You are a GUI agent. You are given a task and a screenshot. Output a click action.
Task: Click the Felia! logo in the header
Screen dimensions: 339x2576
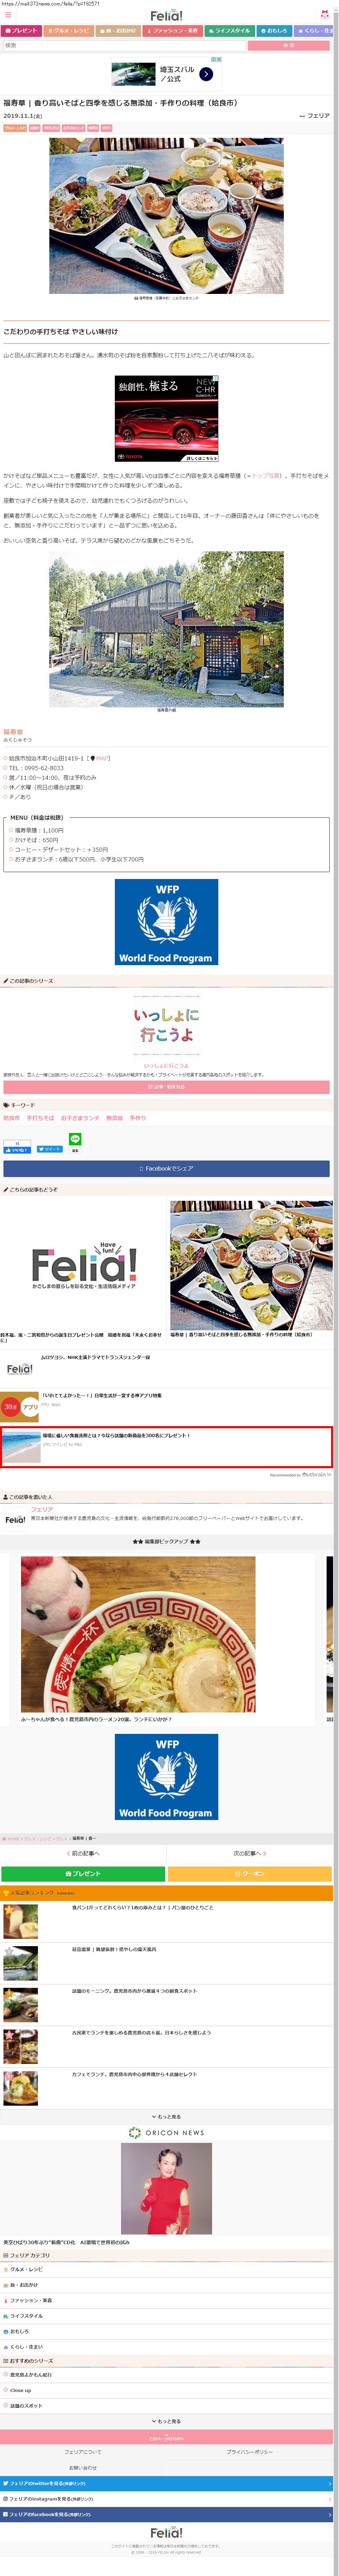(166, 16)
